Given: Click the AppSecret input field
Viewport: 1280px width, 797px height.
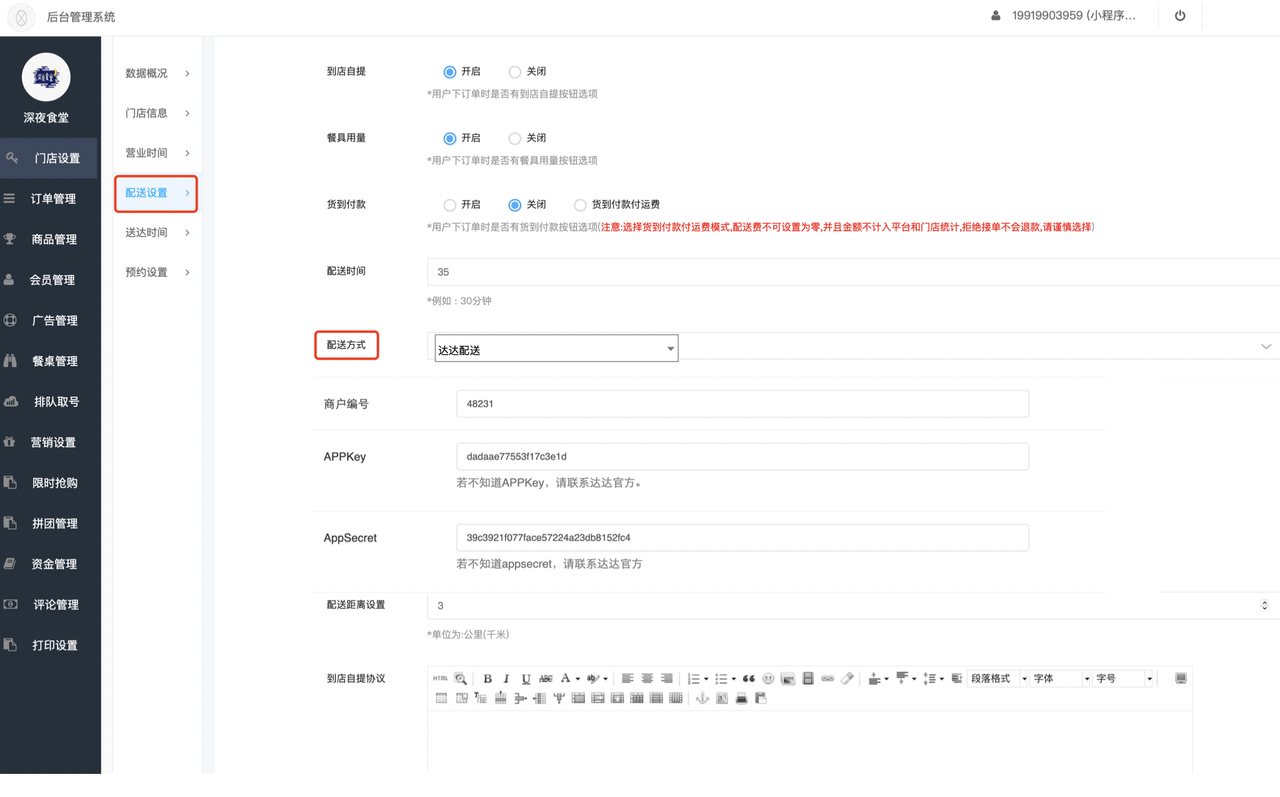Looking at the screenshot, I should (x=742, y=537).
